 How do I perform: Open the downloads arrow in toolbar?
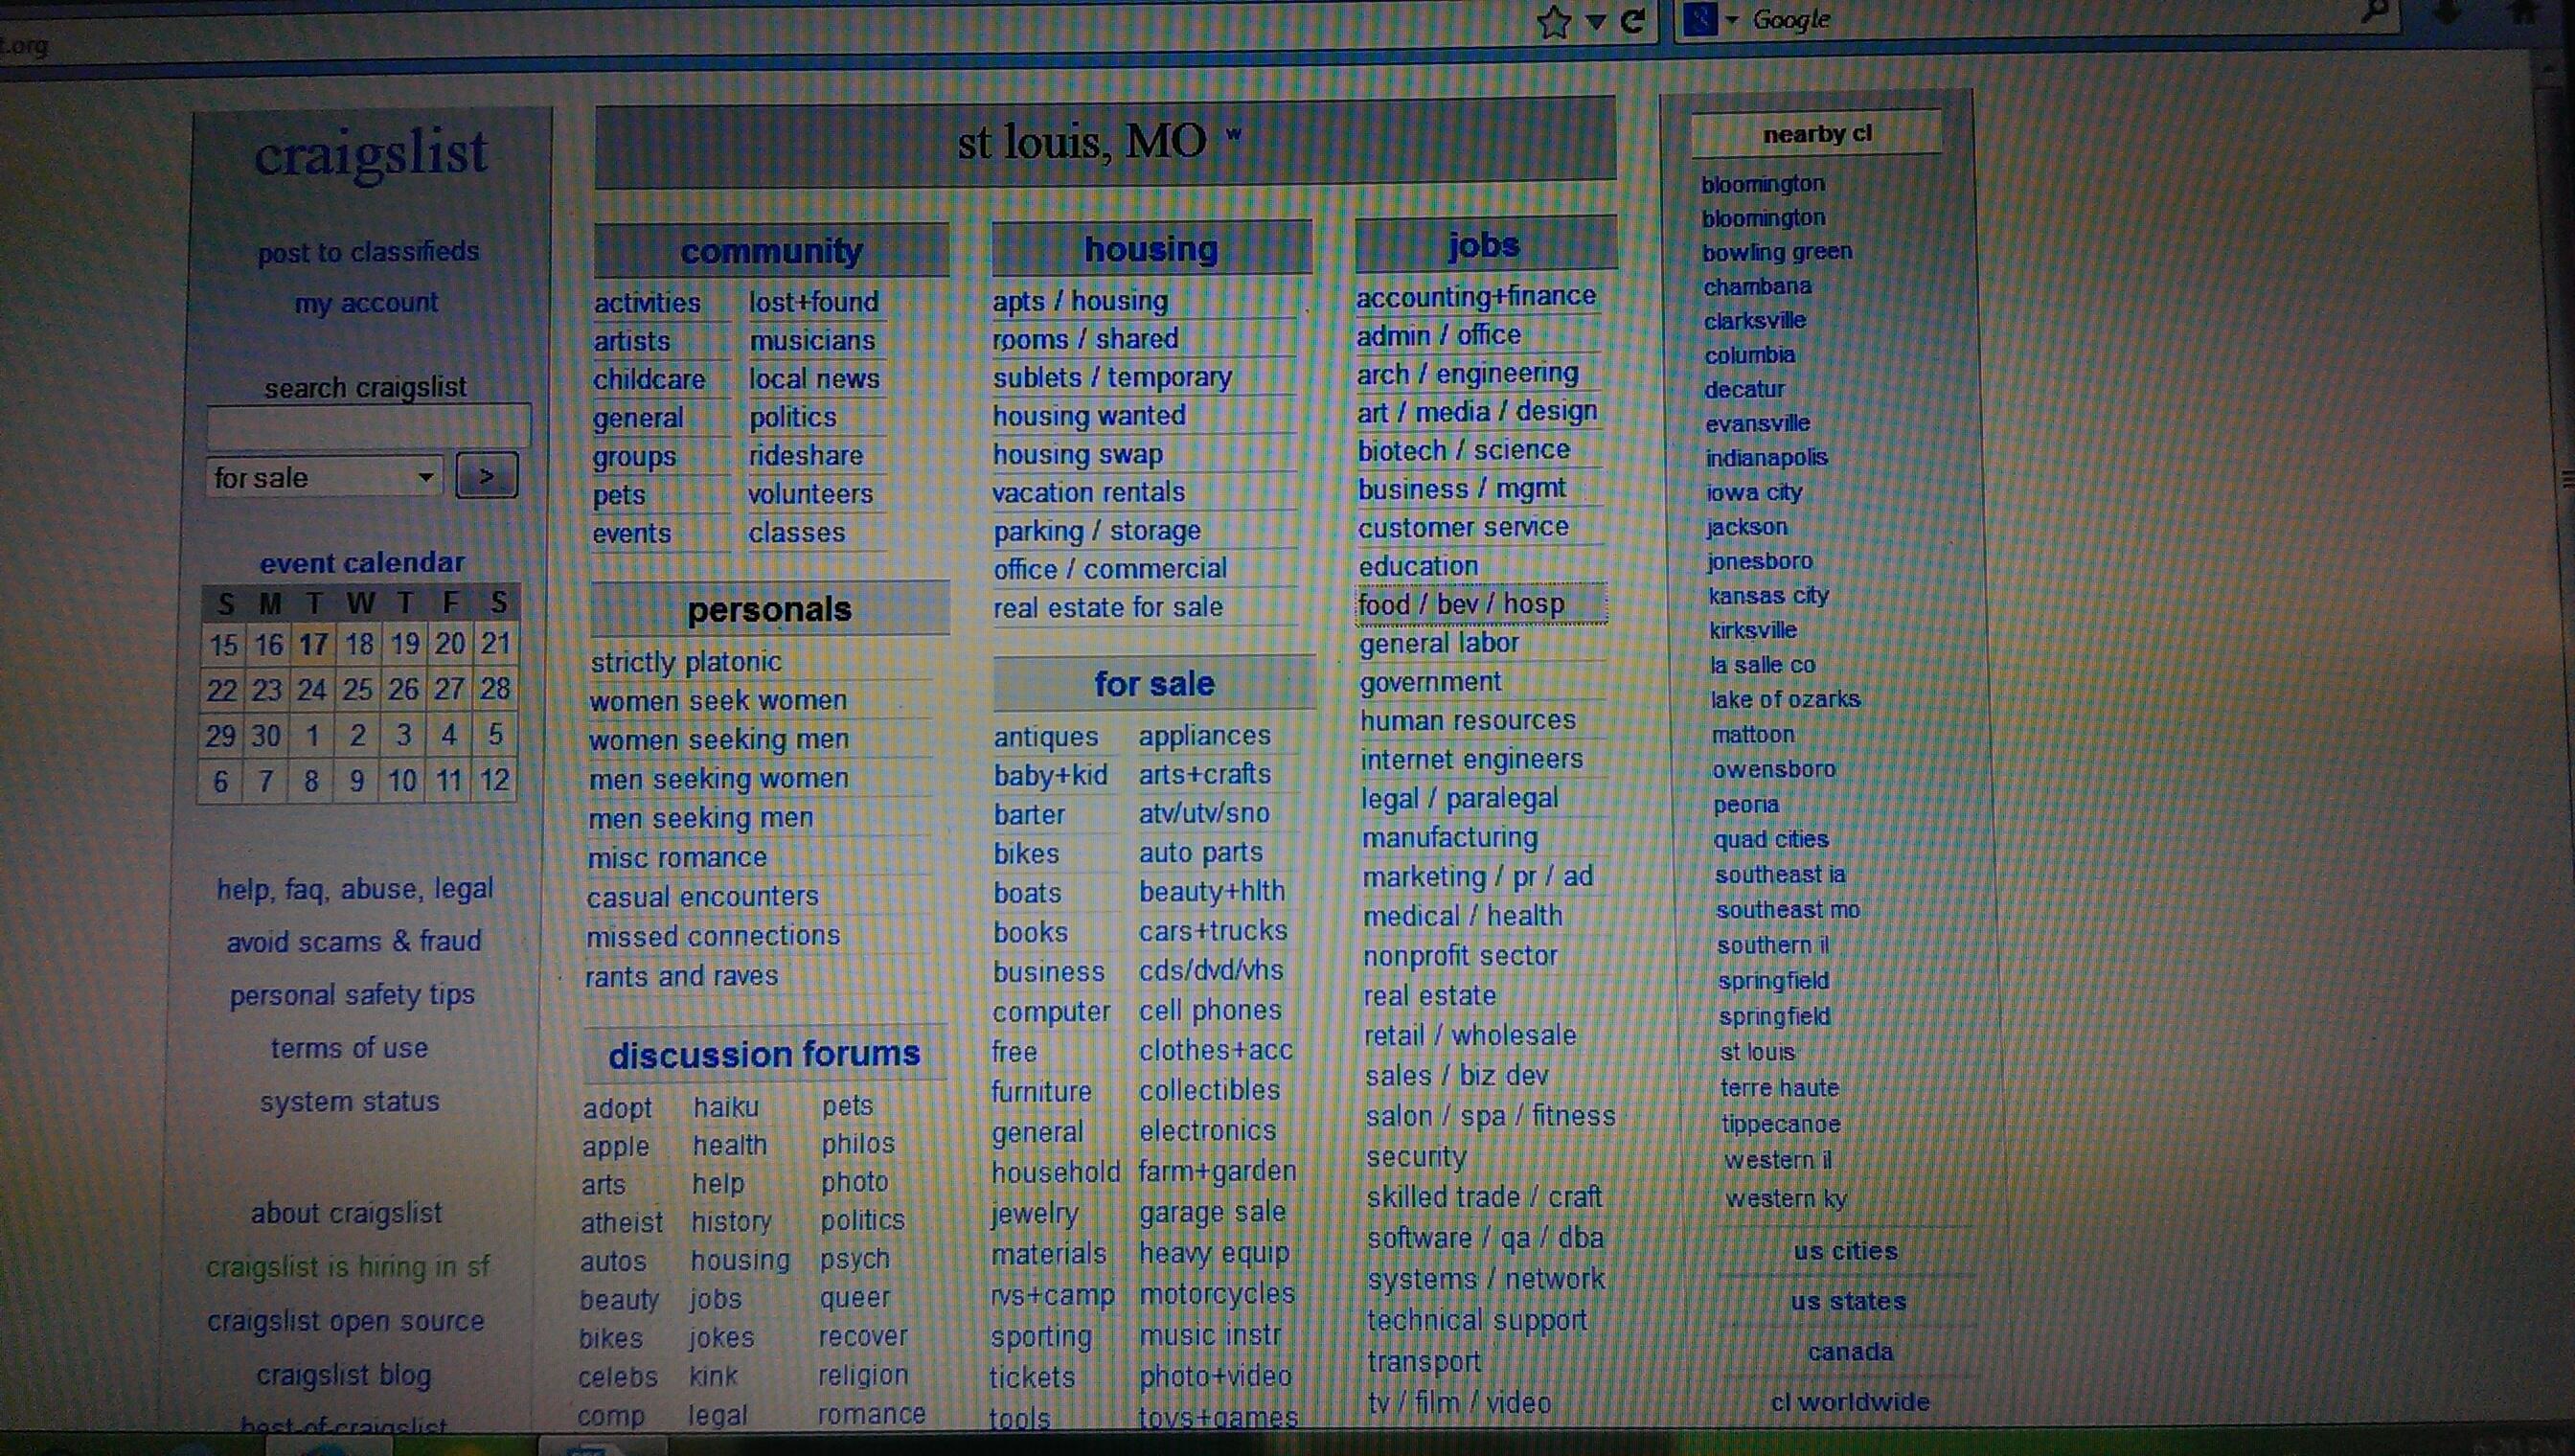tap(2447, 12)
